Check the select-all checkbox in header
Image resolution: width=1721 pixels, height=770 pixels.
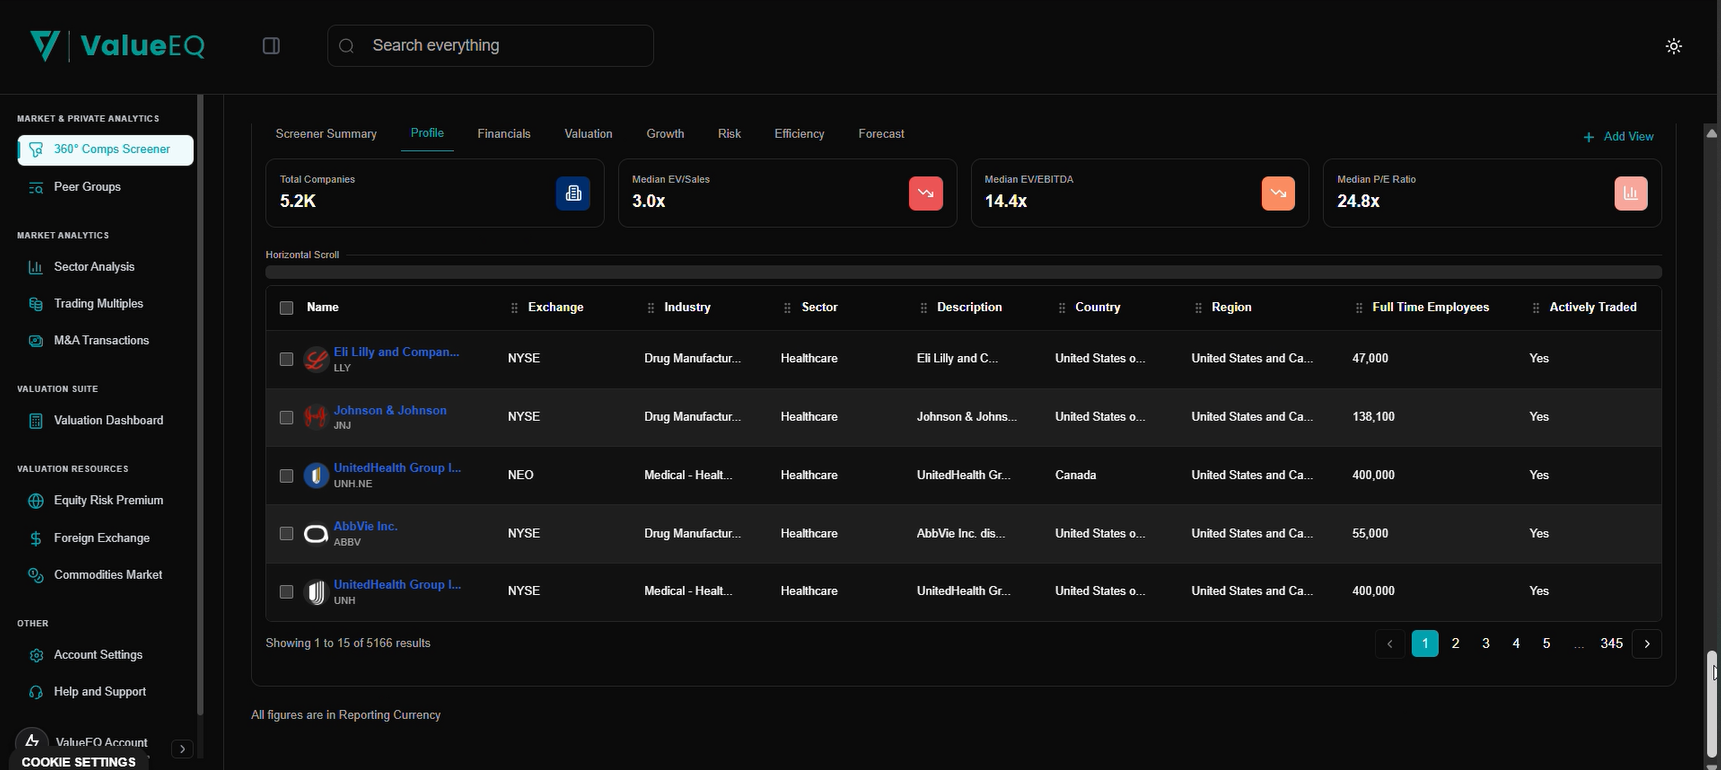pos(287,308)
